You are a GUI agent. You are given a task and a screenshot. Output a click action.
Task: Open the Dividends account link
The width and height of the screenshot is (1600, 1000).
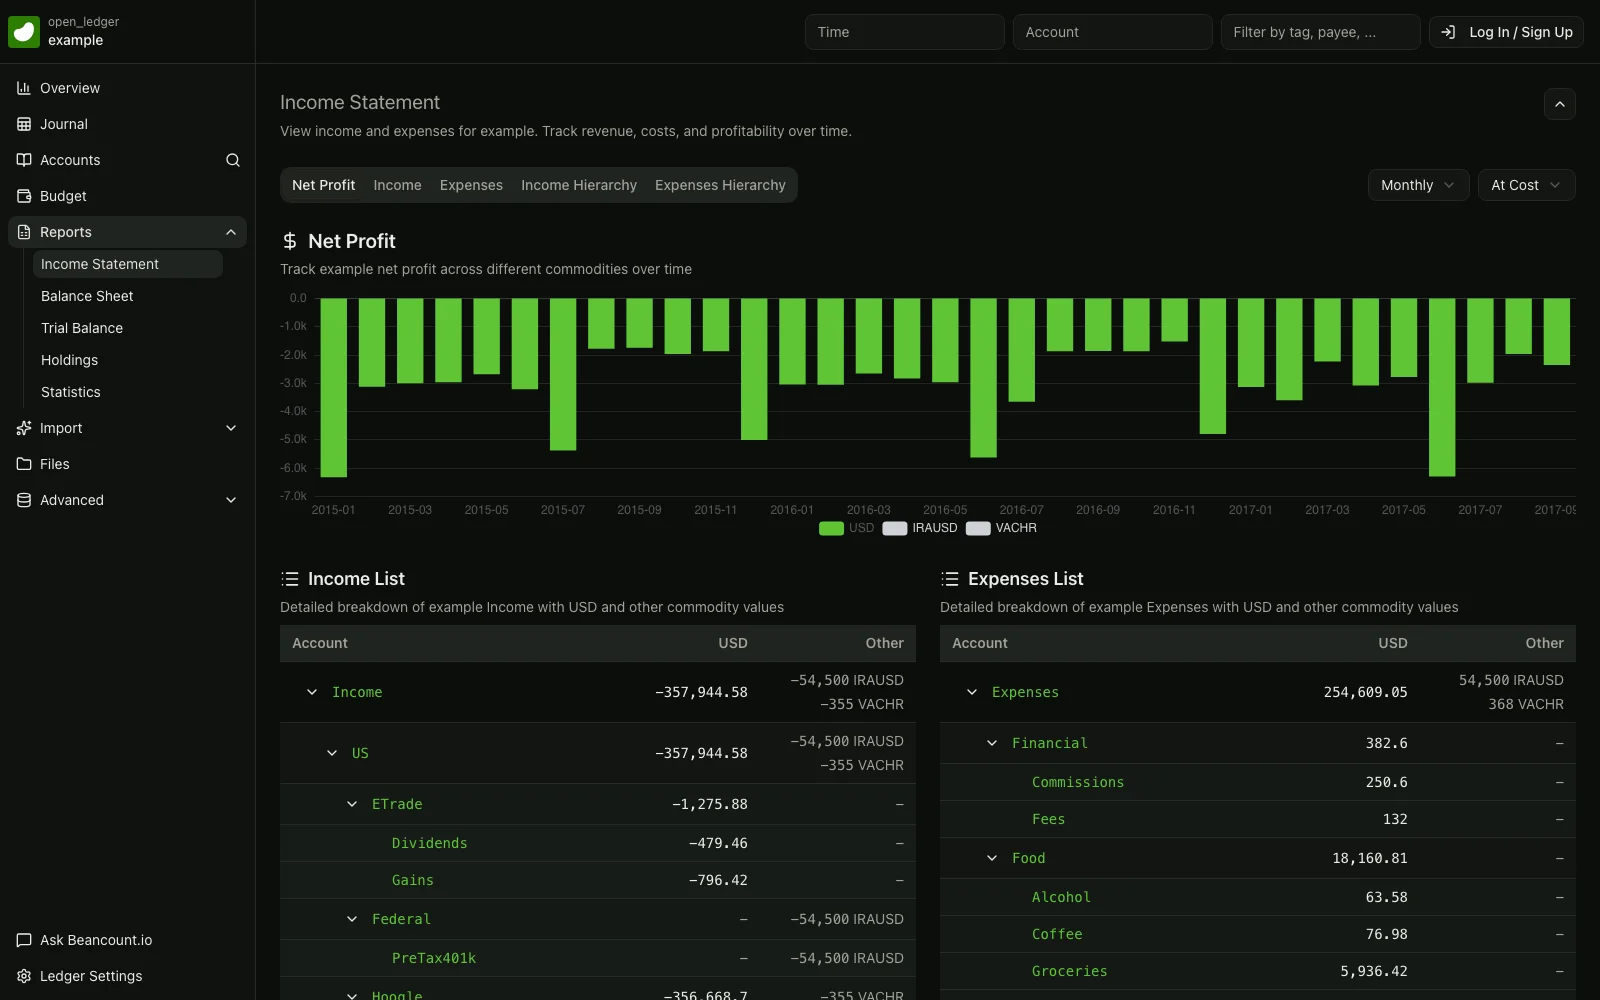coord(429,843)
